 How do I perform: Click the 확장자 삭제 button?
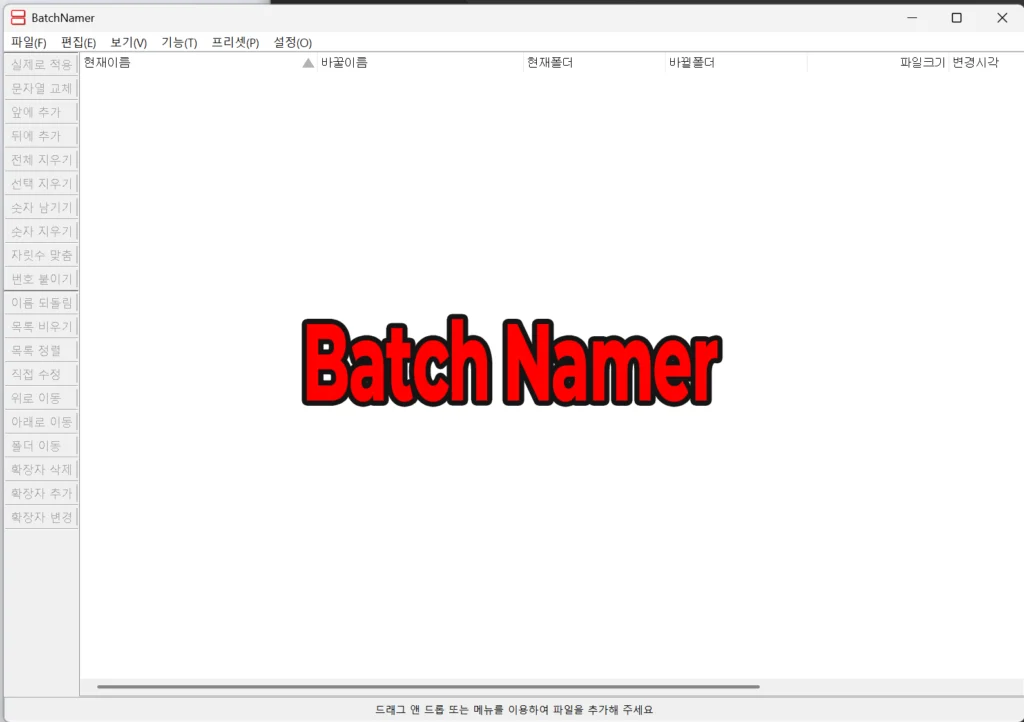point(41,469)
